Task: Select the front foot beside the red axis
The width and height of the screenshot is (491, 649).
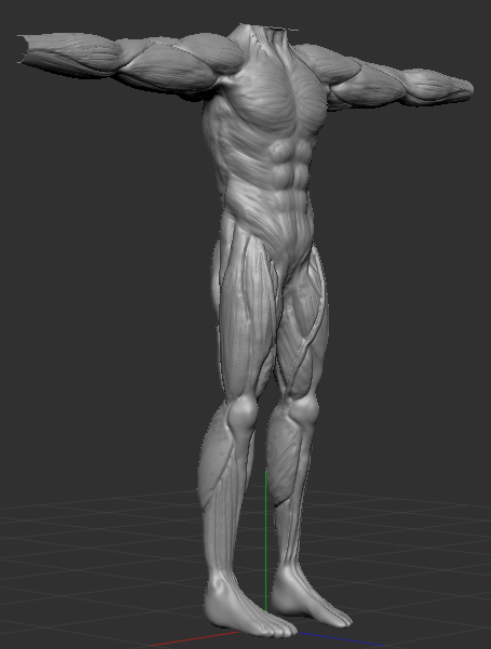Action: point(244,608)
